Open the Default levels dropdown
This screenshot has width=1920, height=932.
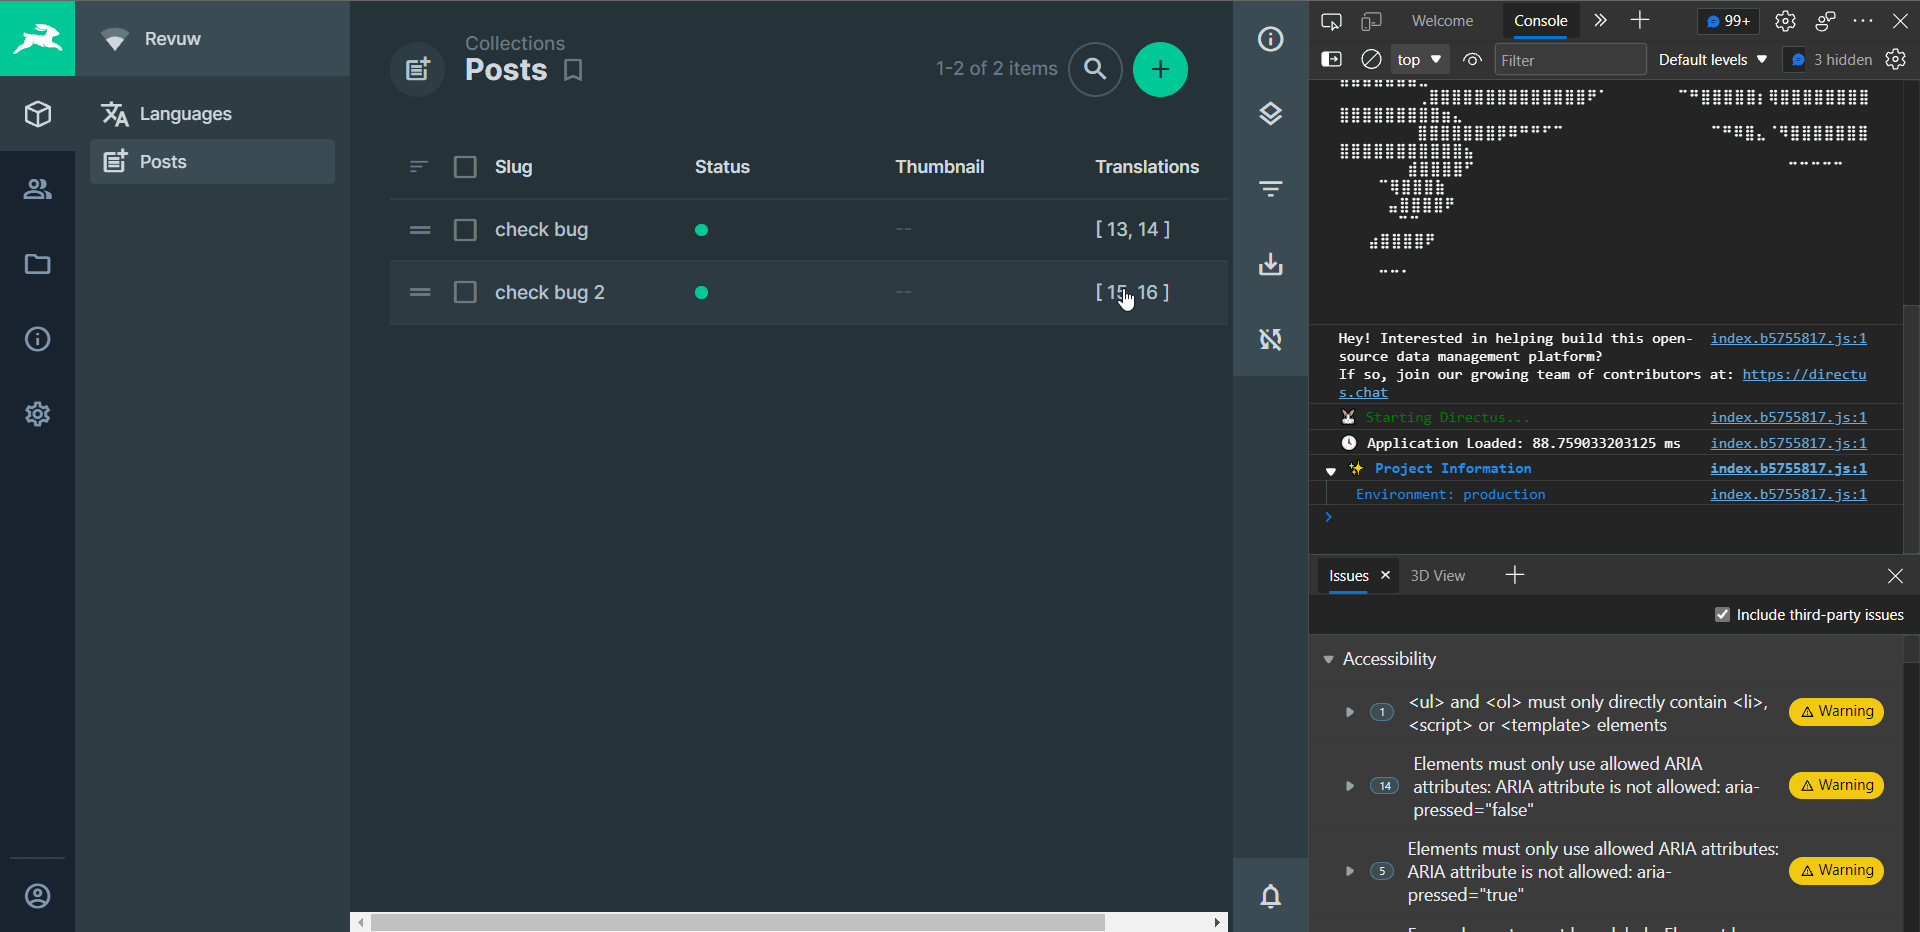(1712, 60)
